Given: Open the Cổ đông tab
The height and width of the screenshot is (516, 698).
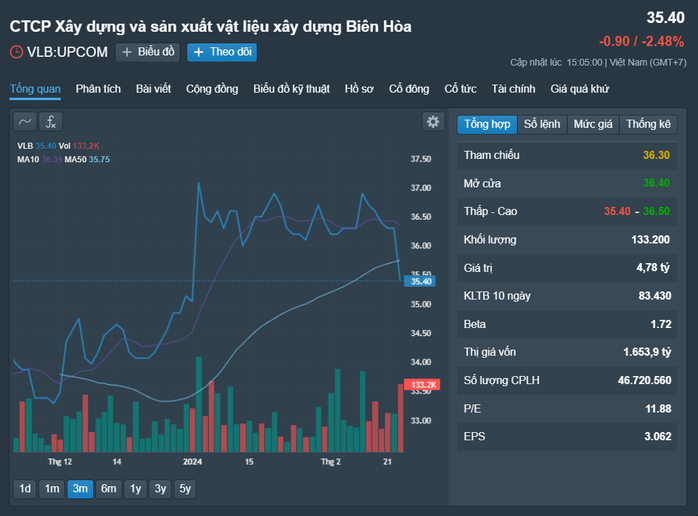Looking at the screenshot, I should [x=409, y=89].
